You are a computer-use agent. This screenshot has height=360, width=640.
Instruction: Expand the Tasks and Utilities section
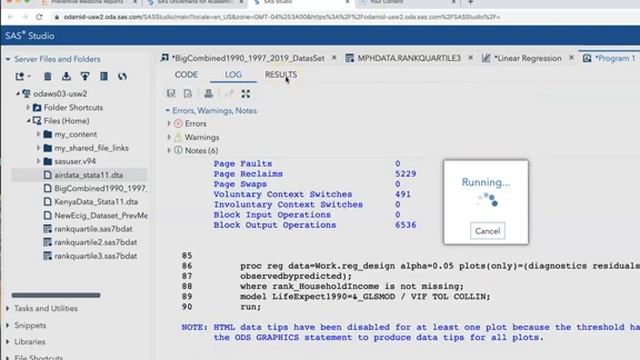(8, 309)
